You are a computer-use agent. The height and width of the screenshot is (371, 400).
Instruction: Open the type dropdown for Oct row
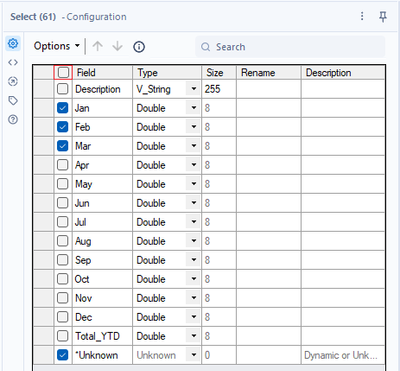click(193, 279)
